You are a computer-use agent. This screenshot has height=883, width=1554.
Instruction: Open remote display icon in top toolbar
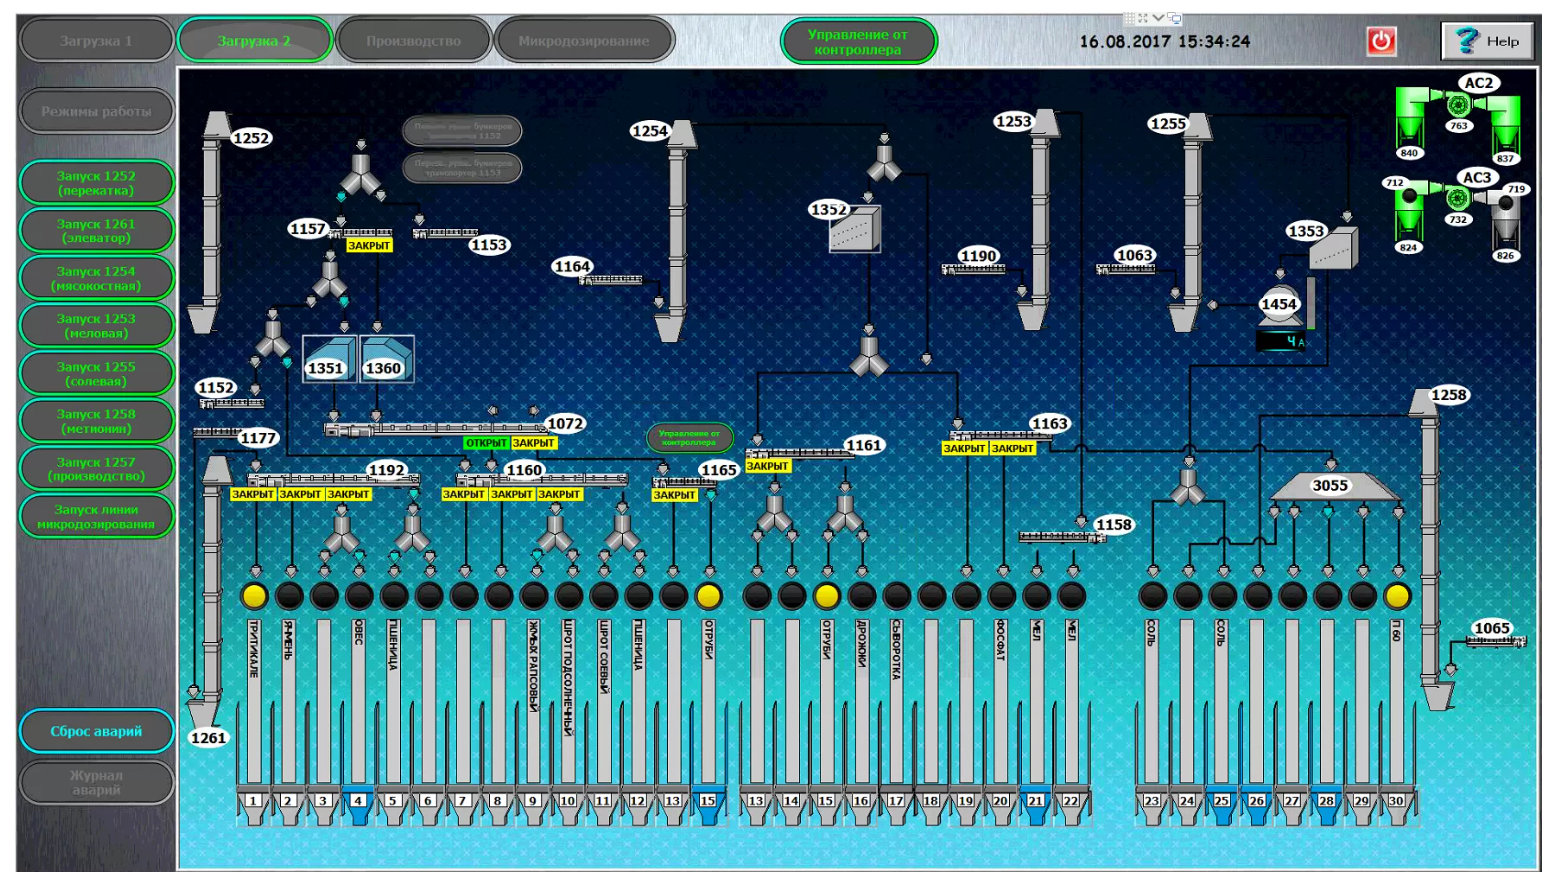tap(1175, 18)
